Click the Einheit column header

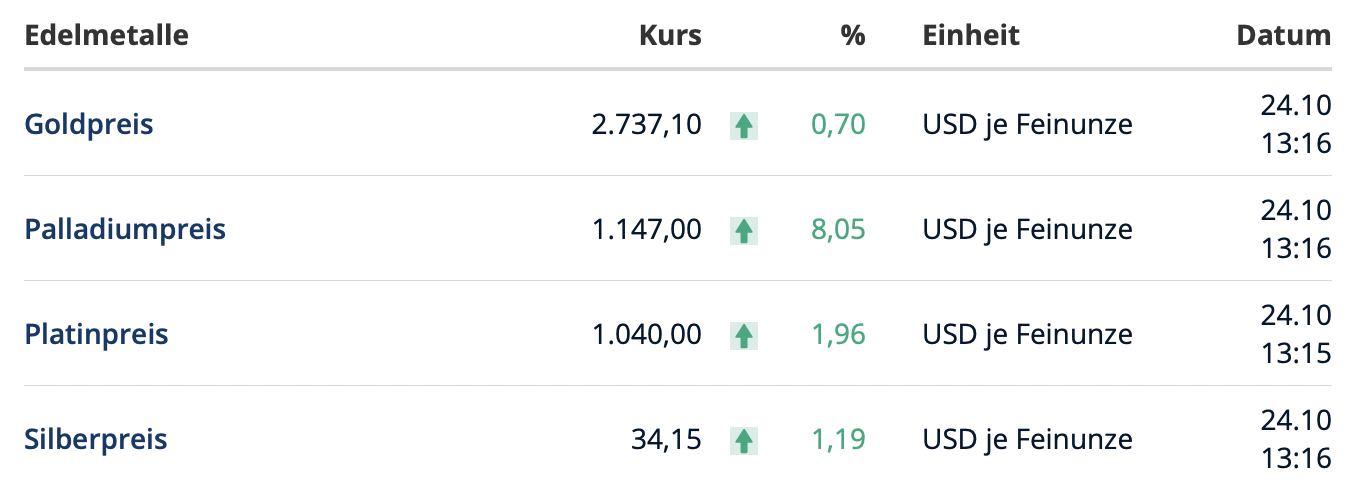click(971, 36)
